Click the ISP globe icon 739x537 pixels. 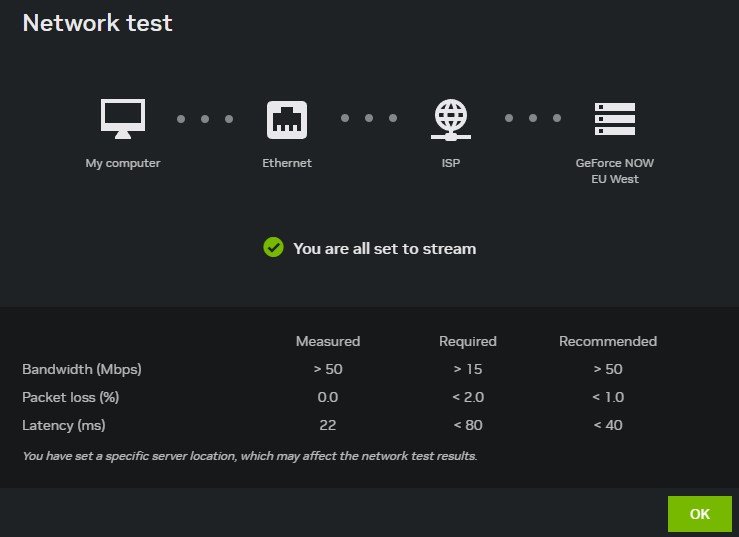pos(451,119)
